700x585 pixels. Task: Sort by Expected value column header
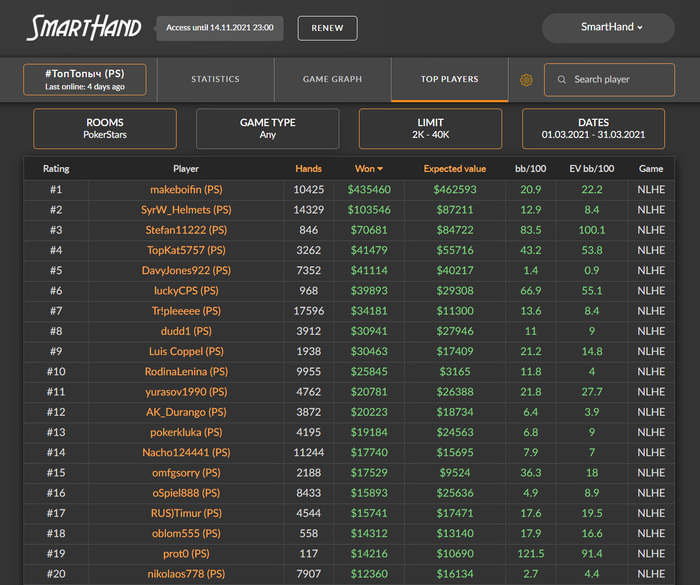pyautogui.click(x=455, y=169)
